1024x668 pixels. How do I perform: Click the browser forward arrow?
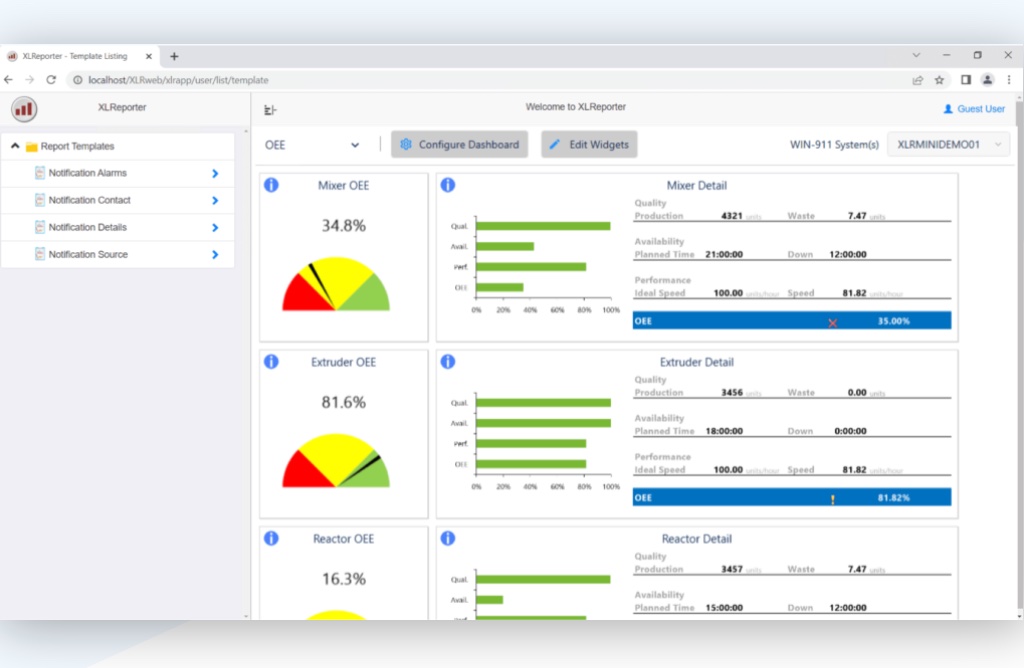tap(29, 80)
